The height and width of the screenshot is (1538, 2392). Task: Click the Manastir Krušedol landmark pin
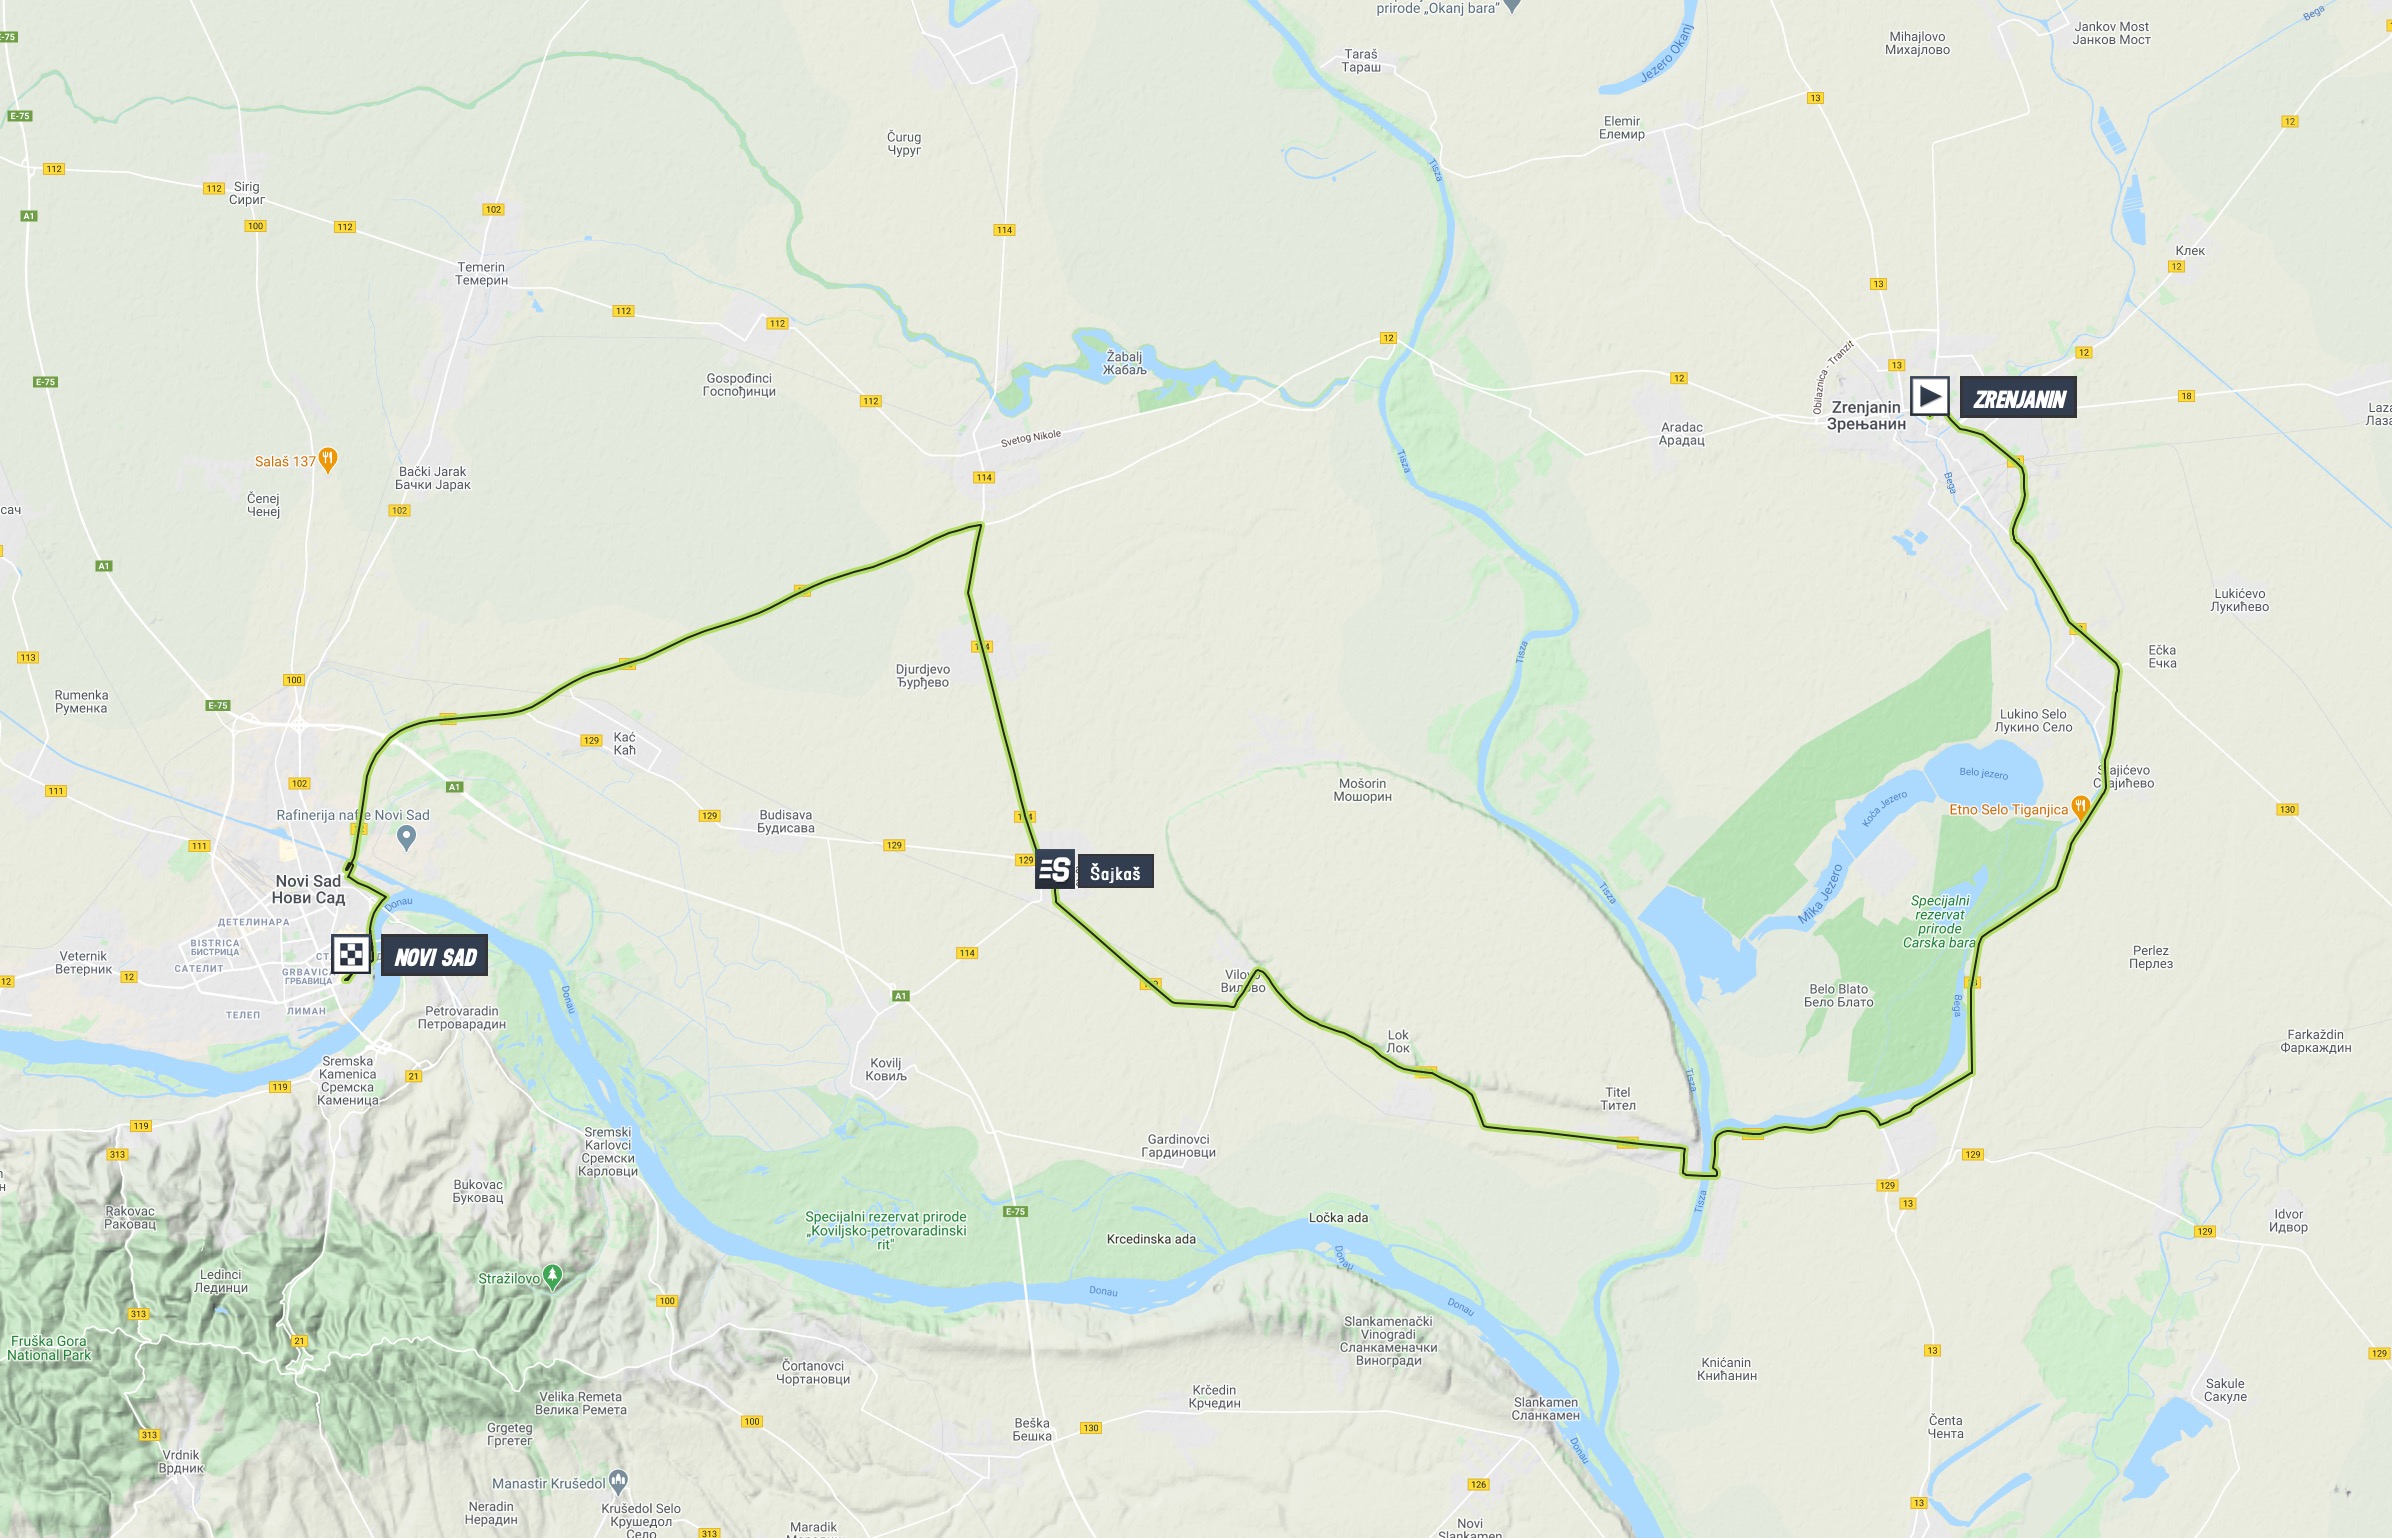point(618,1480)
